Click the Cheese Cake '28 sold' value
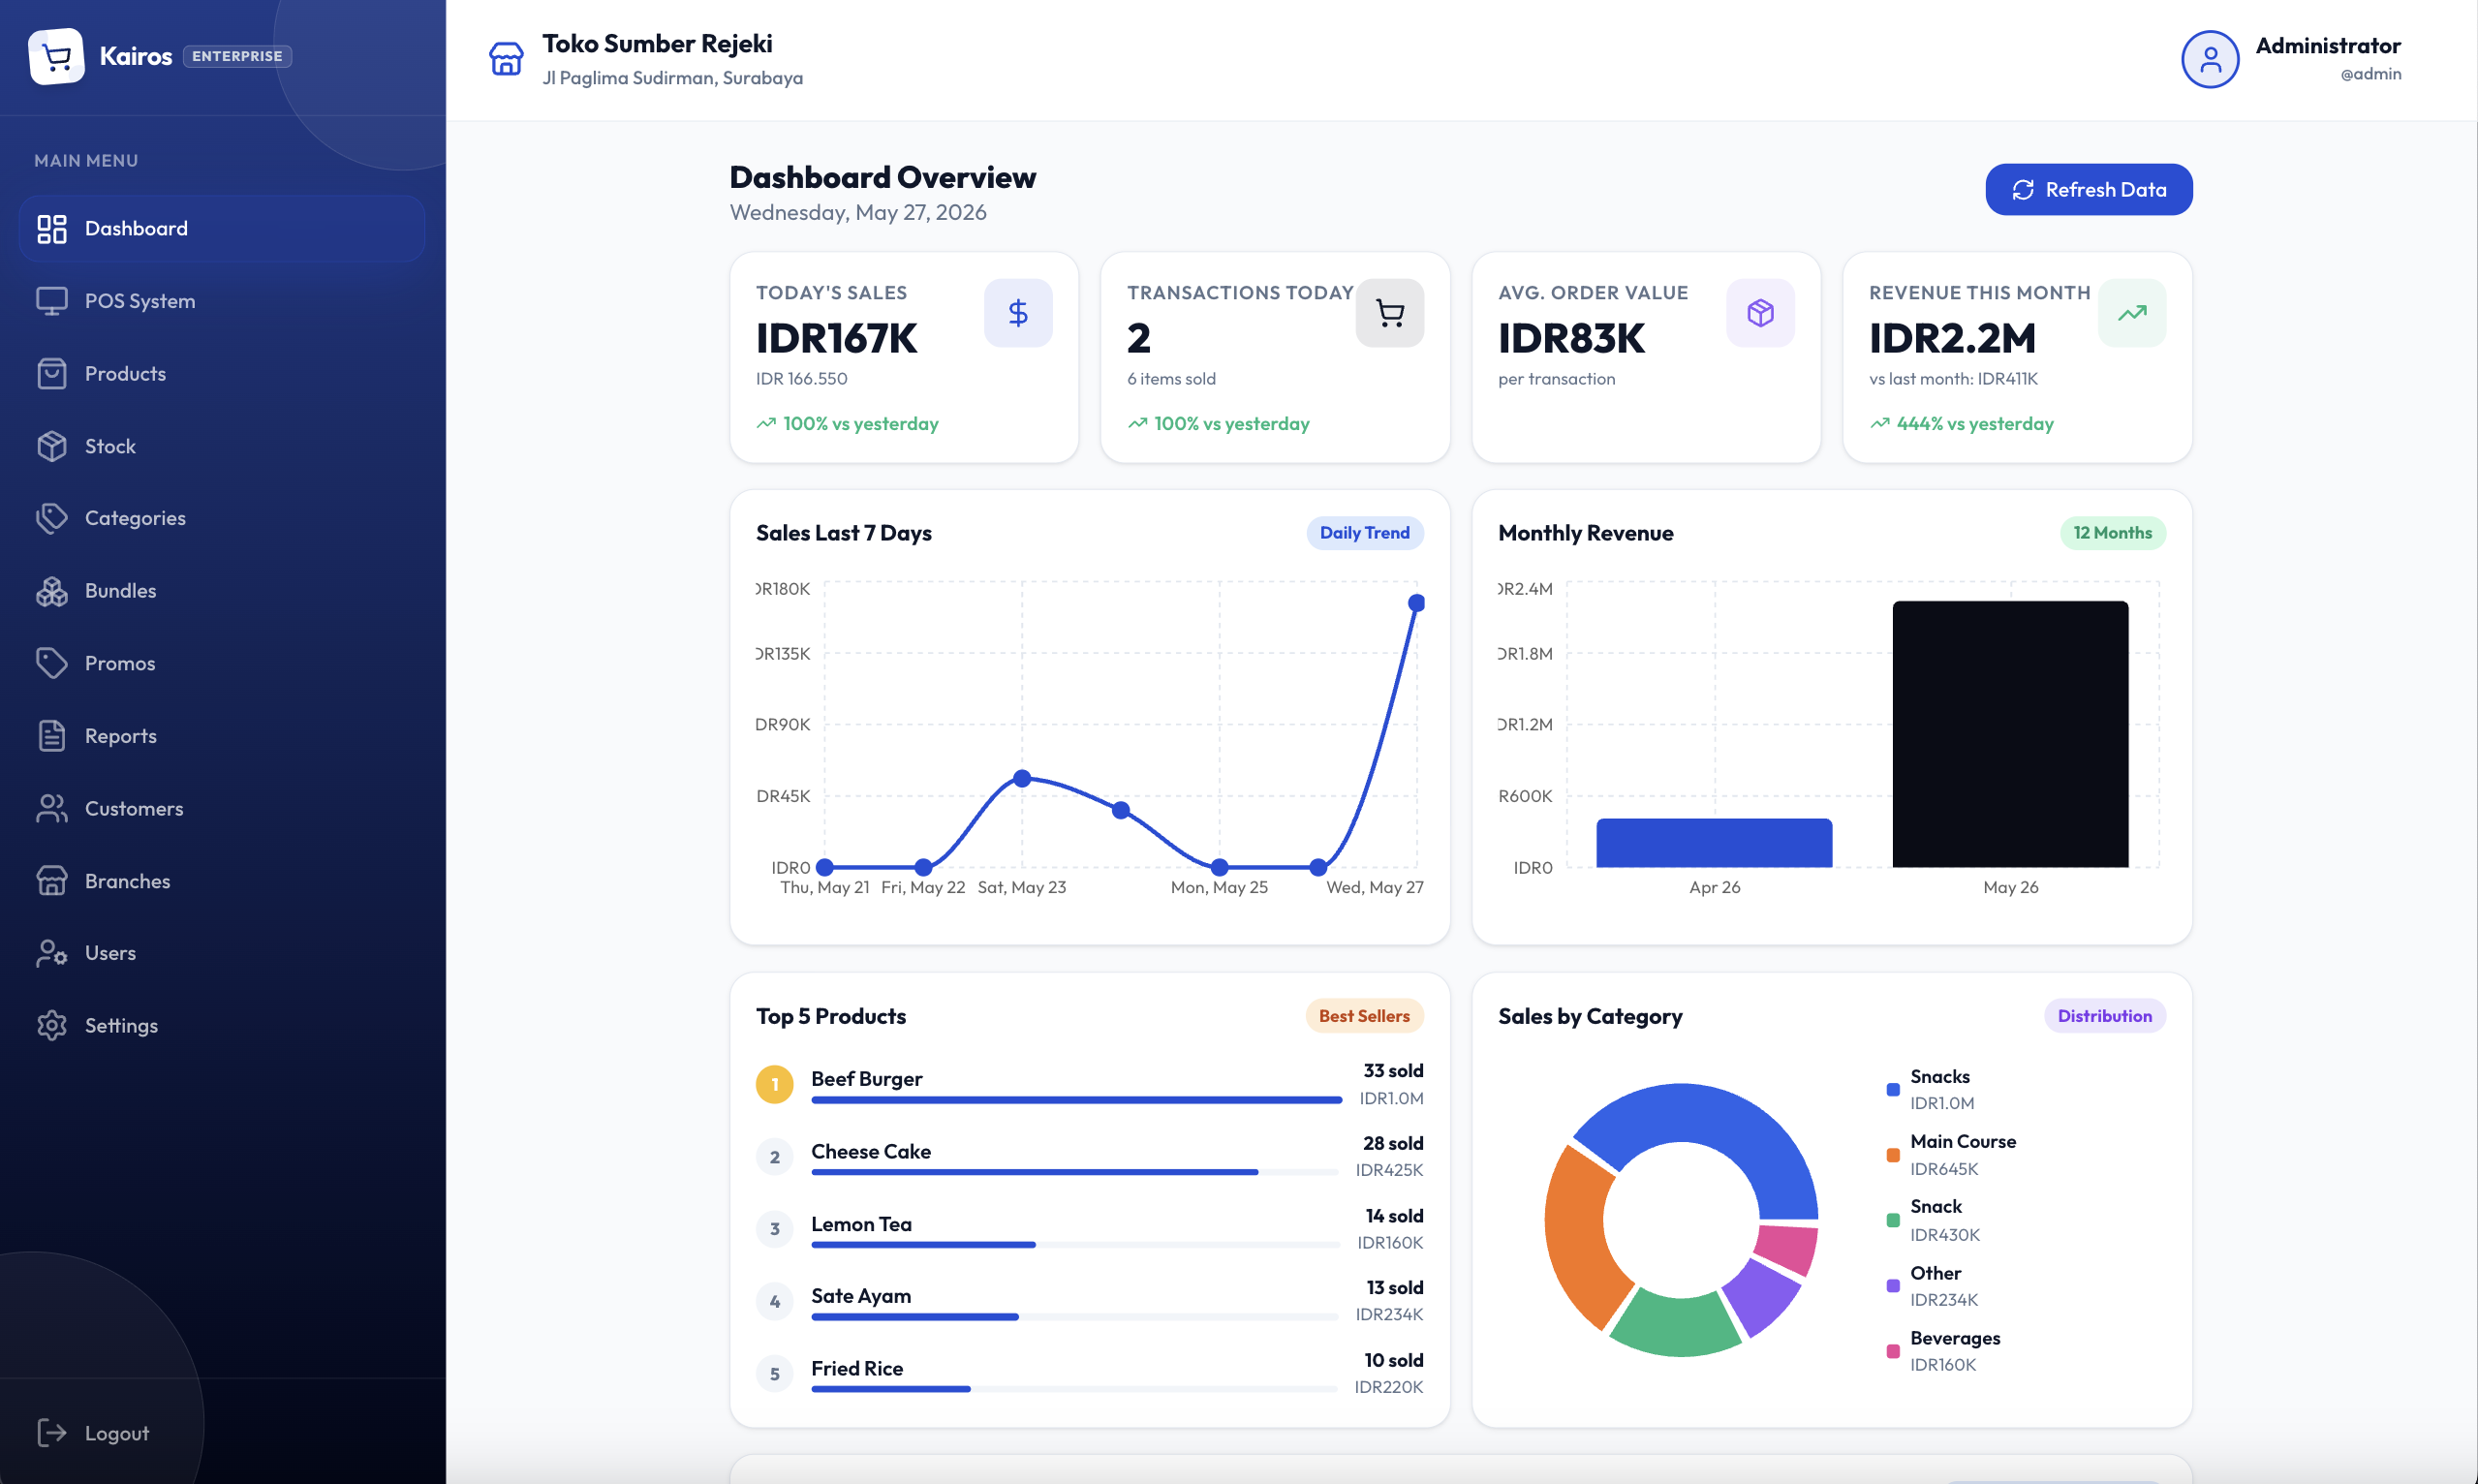2478x1484 pixels. [1392, 1143]
